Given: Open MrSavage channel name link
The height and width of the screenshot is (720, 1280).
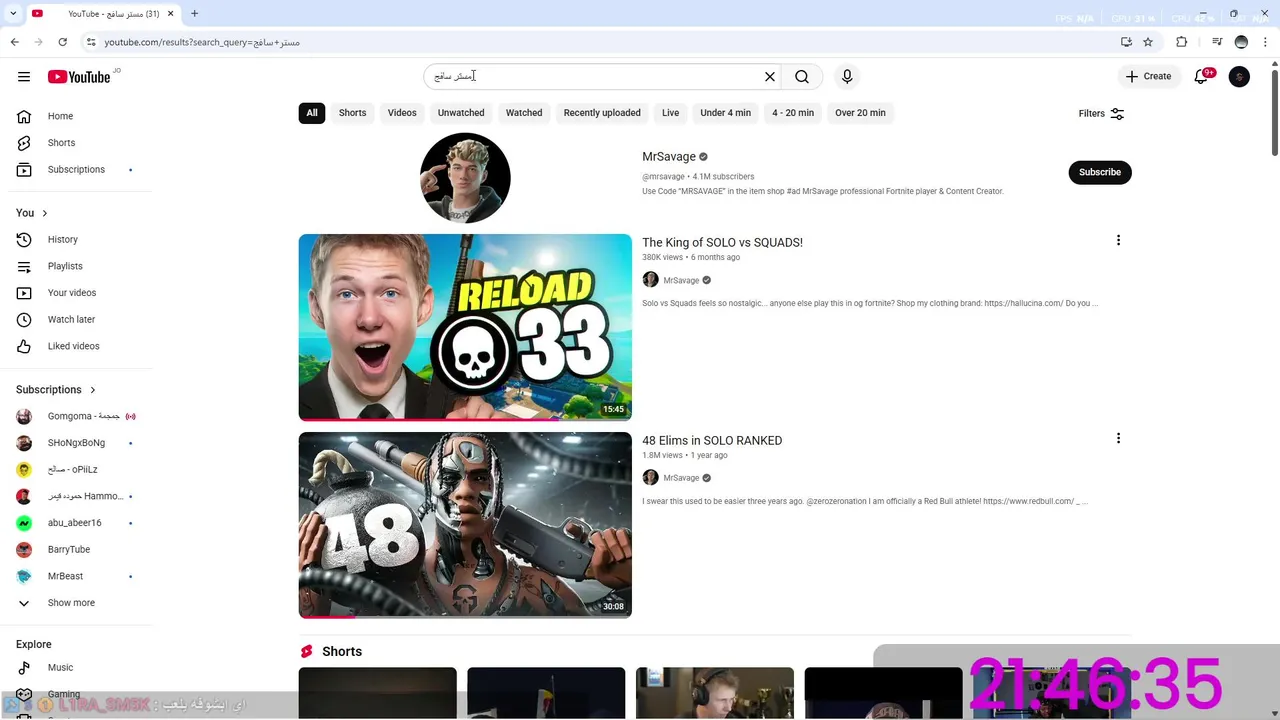Looking at the screenshot, I should point(669,157).
